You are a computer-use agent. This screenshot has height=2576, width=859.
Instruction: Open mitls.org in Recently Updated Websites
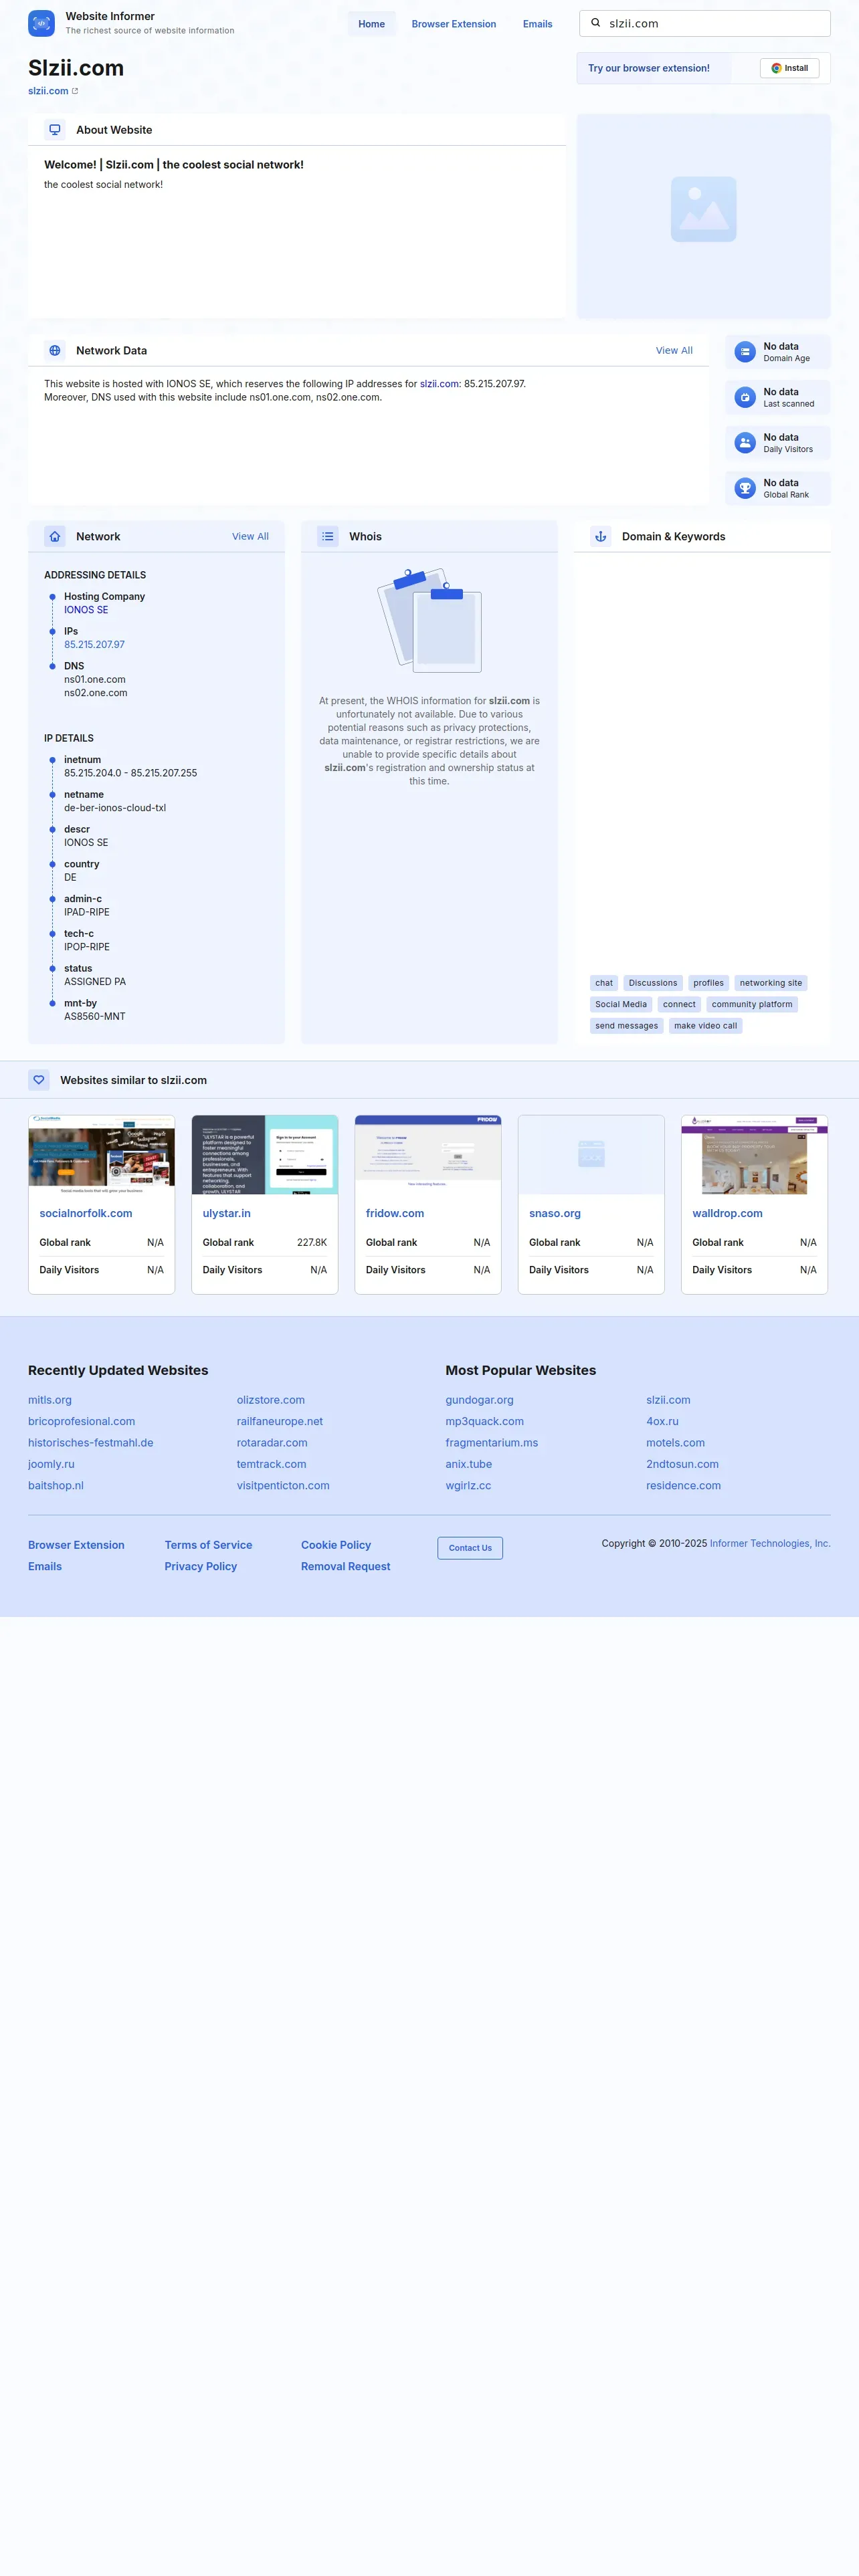tap(50, 1401)
